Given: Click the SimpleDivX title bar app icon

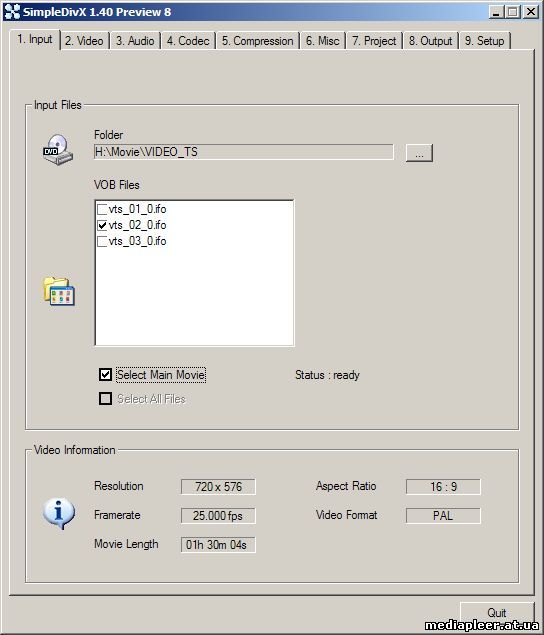Looking at the screenshot, I should 12,12.
